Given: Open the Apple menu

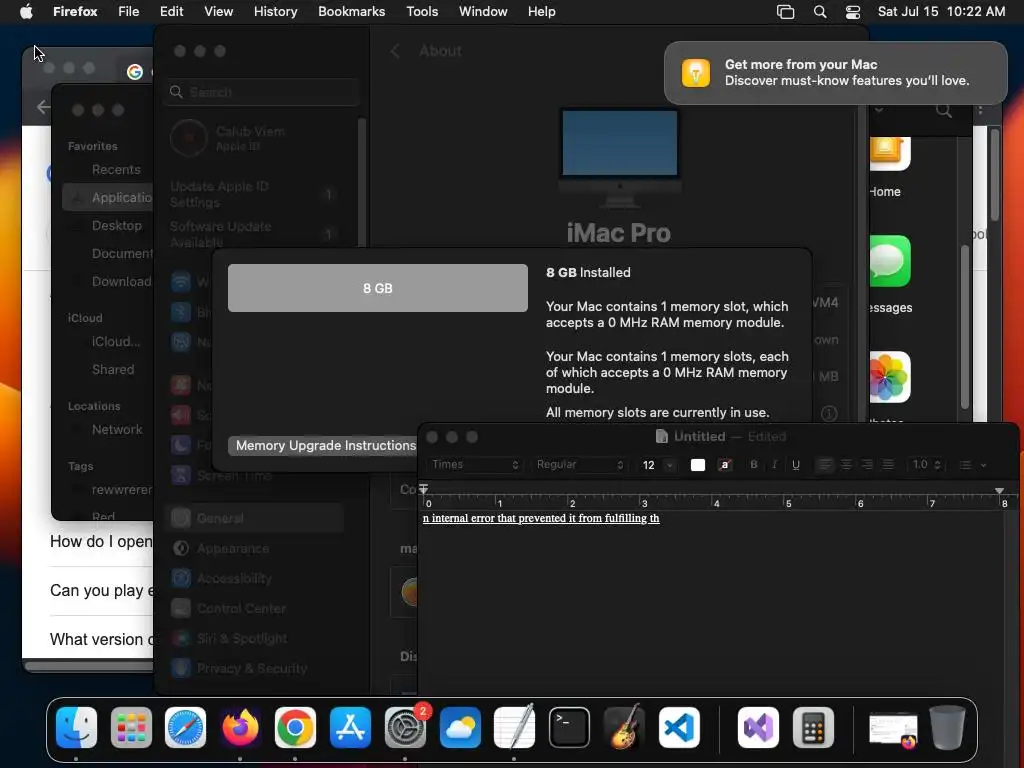Looking at the screenshot, I should 26,11.
